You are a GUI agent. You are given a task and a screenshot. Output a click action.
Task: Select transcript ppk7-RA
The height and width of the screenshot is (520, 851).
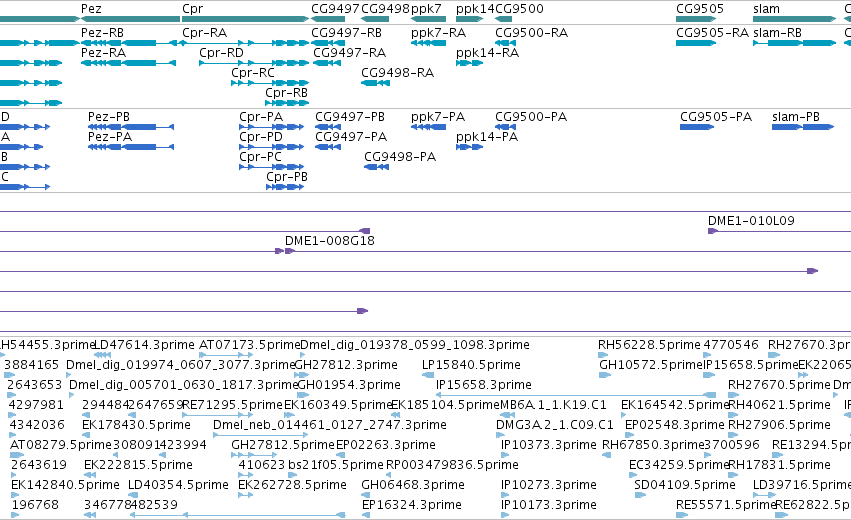pos(439,33)
